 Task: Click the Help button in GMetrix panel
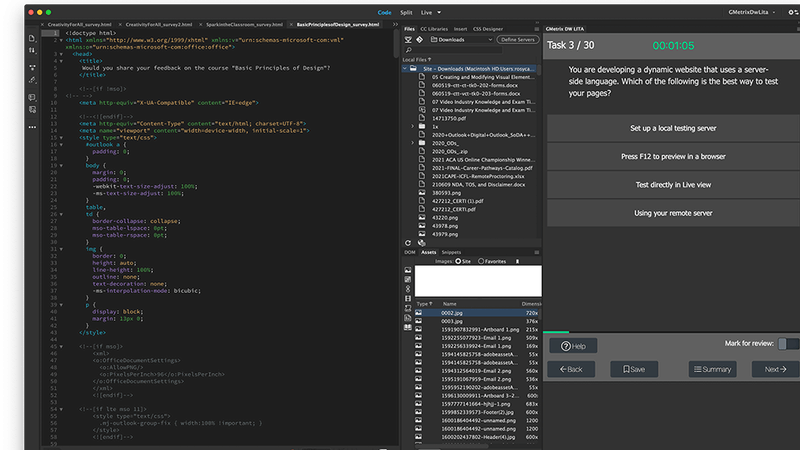tap(573, 346)
